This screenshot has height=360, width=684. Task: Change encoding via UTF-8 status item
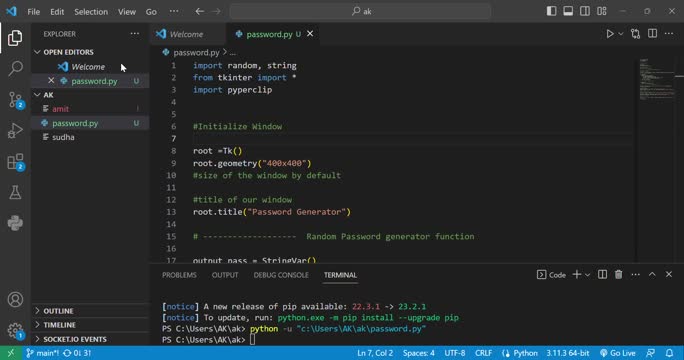tap(455, 353)
